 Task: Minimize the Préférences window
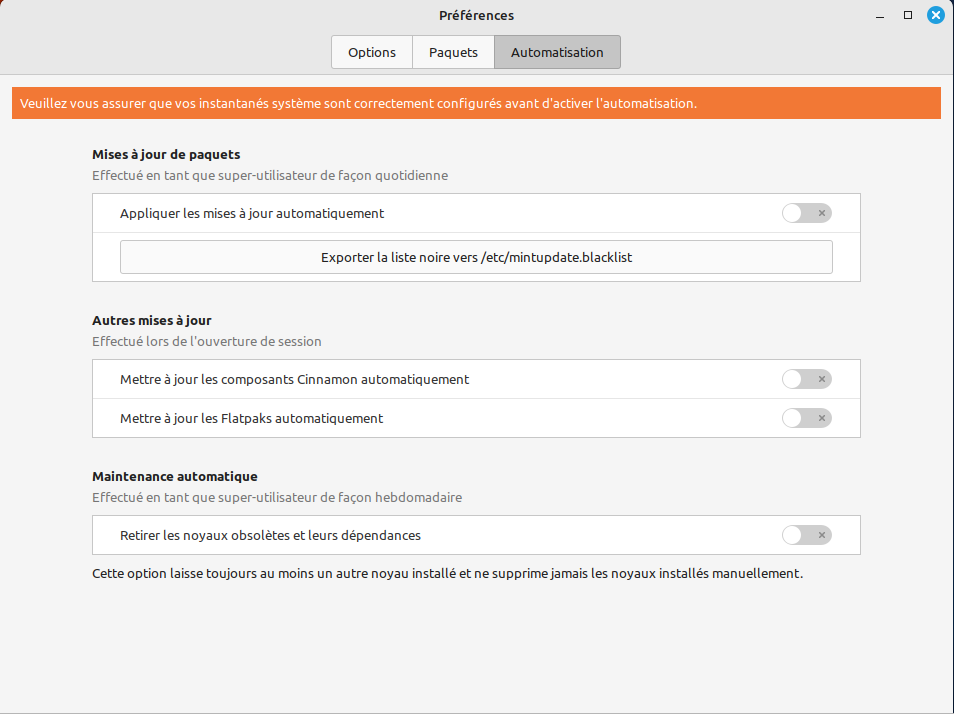(880, 15)
